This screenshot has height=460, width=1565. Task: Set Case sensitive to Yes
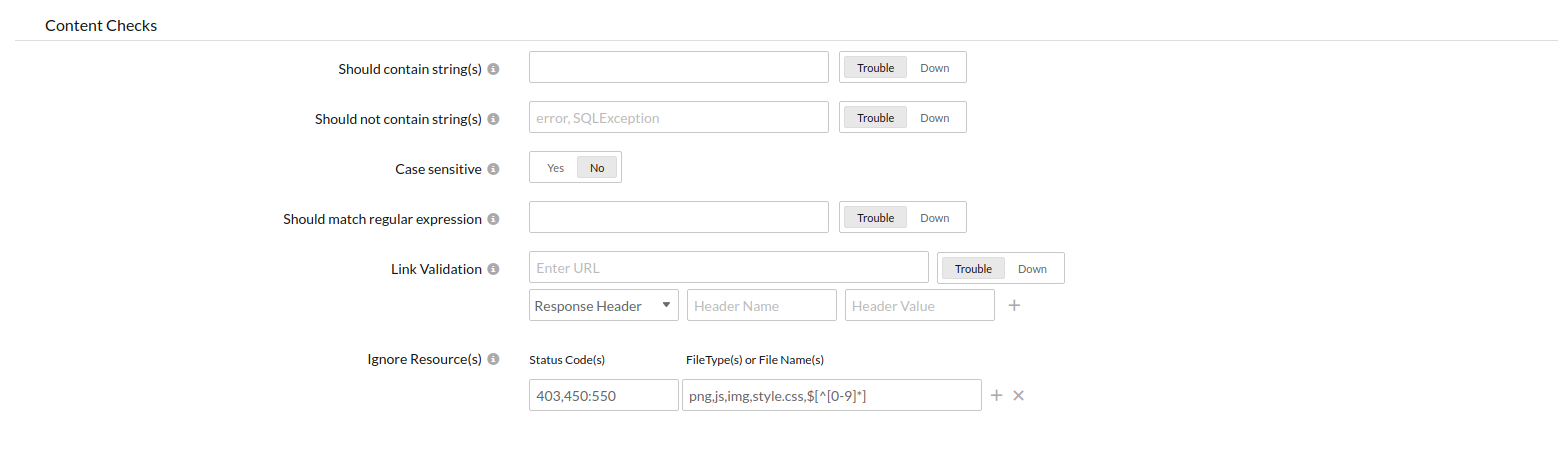pos(555,168)
